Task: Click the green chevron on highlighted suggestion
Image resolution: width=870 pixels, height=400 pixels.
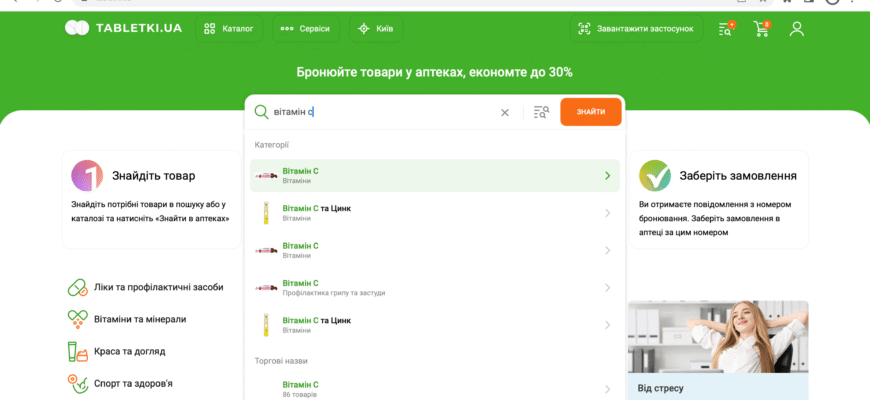Action: (608, 175)
